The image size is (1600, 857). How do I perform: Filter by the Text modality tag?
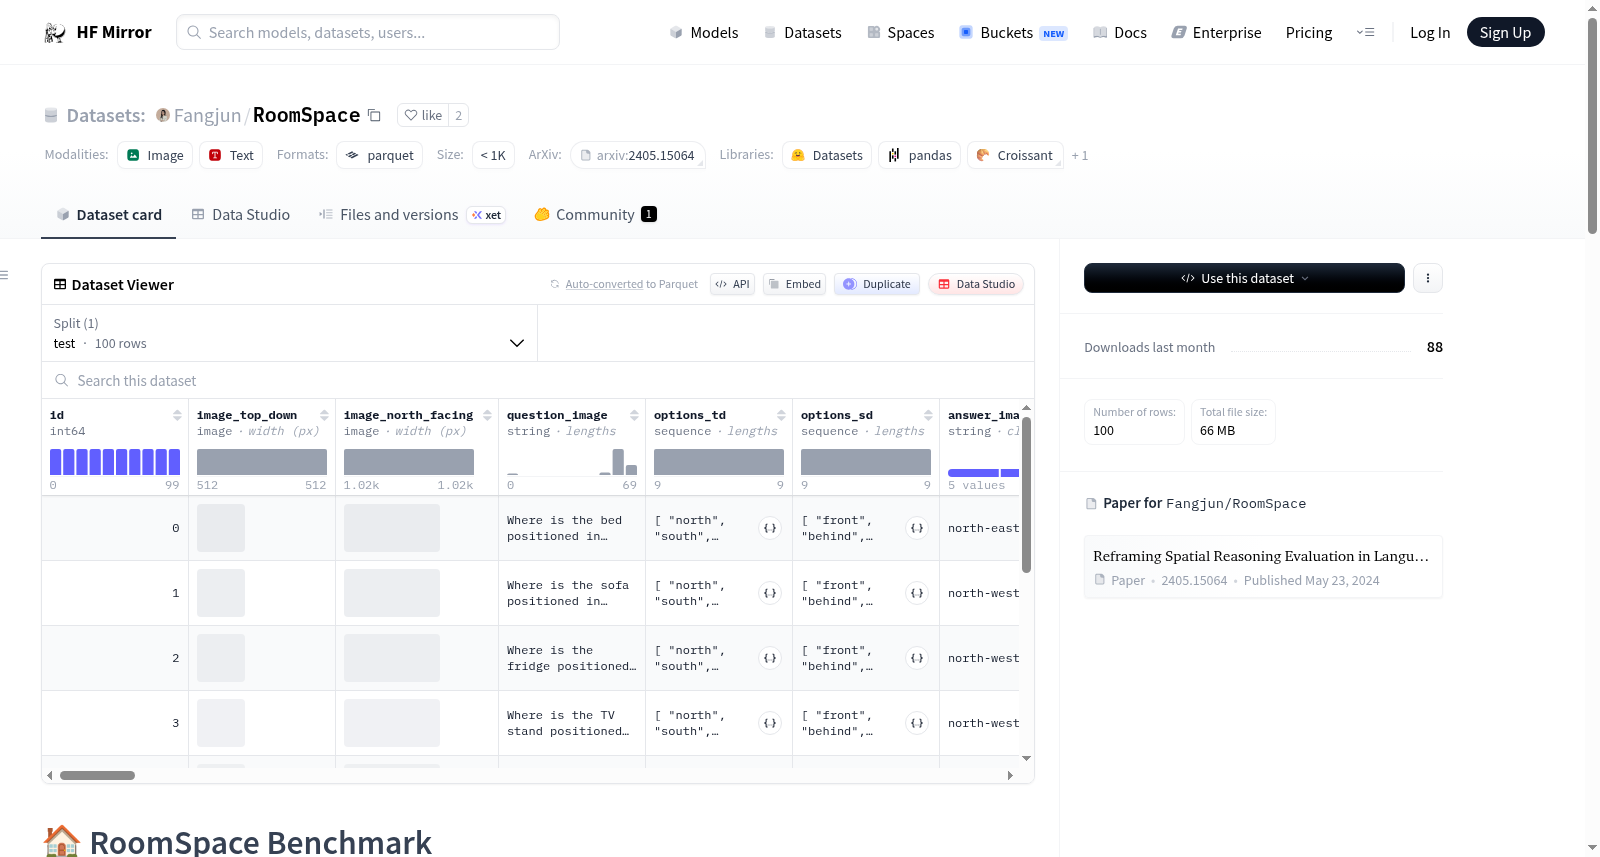click(231, 155)
